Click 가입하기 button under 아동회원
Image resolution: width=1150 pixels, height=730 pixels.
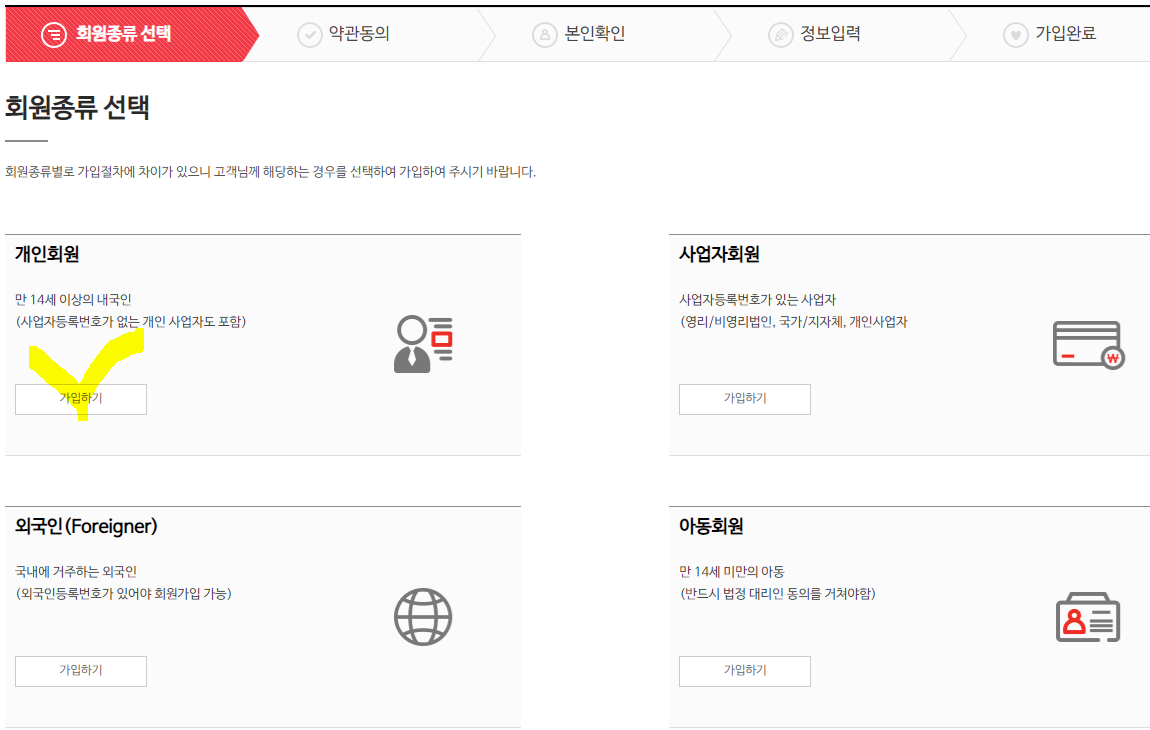coord(744,671)
